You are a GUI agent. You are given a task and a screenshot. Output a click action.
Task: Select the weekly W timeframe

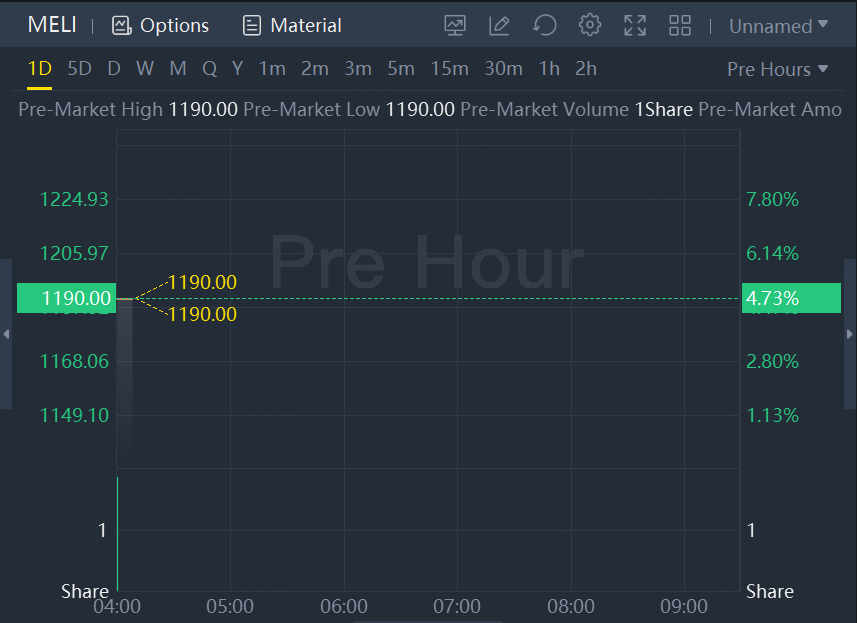click(145, 69)
